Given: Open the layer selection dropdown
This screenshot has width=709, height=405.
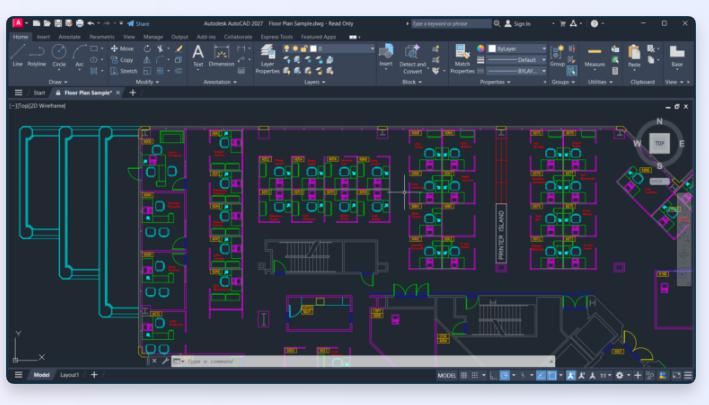Looking at the screenshot, I should pyautogui.click(x=342, y=48).
